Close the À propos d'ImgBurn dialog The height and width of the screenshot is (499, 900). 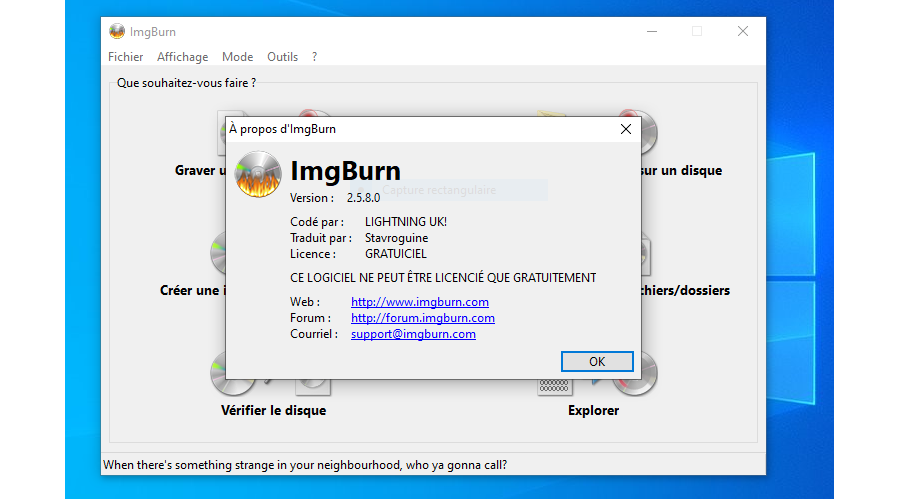[626, 129]
